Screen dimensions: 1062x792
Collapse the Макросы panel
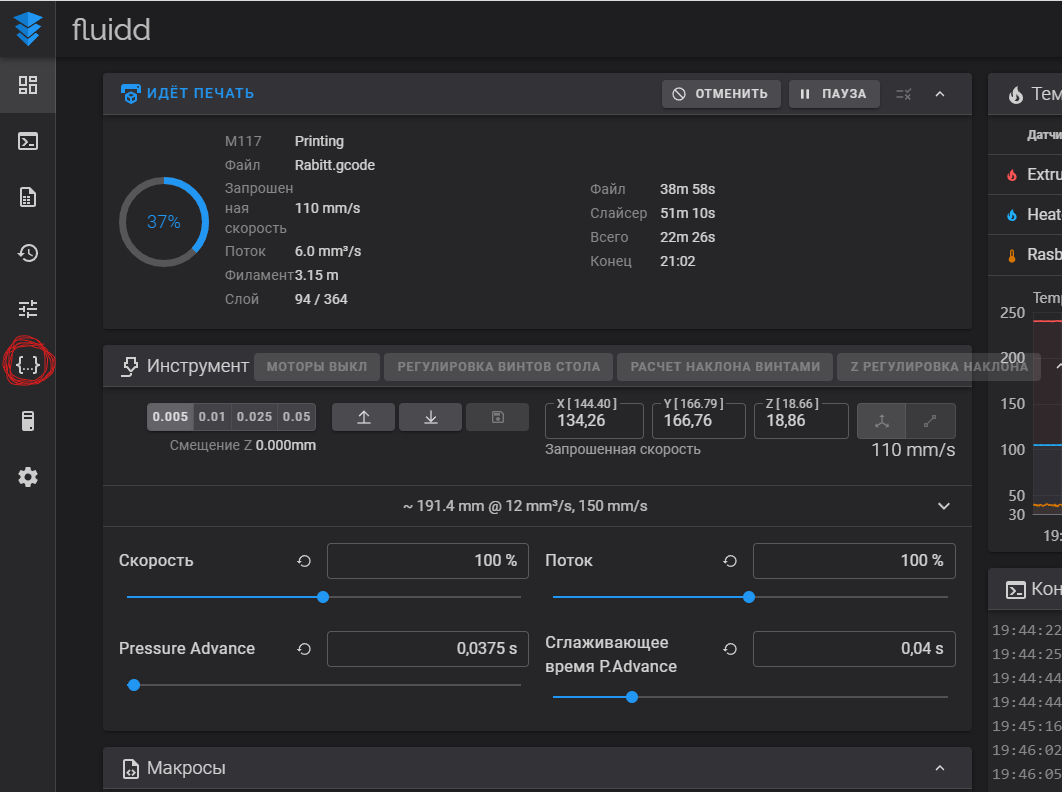[x=939, y=768]
